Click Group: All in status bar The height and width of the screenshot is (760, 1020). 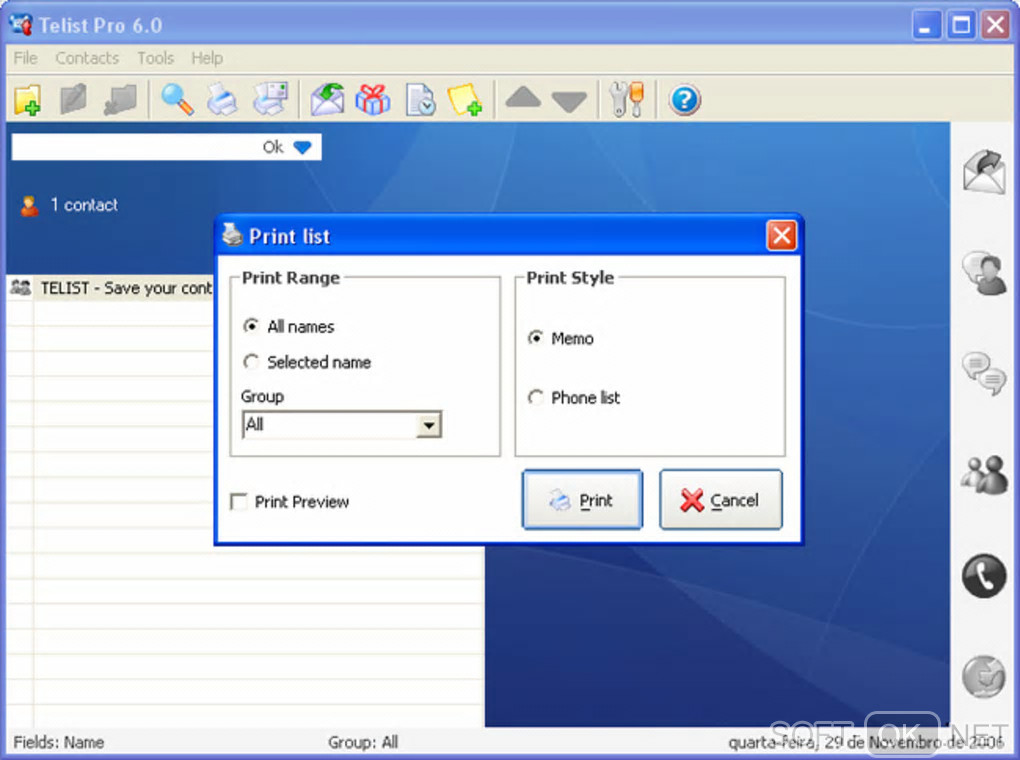click(x=363, y=742)
